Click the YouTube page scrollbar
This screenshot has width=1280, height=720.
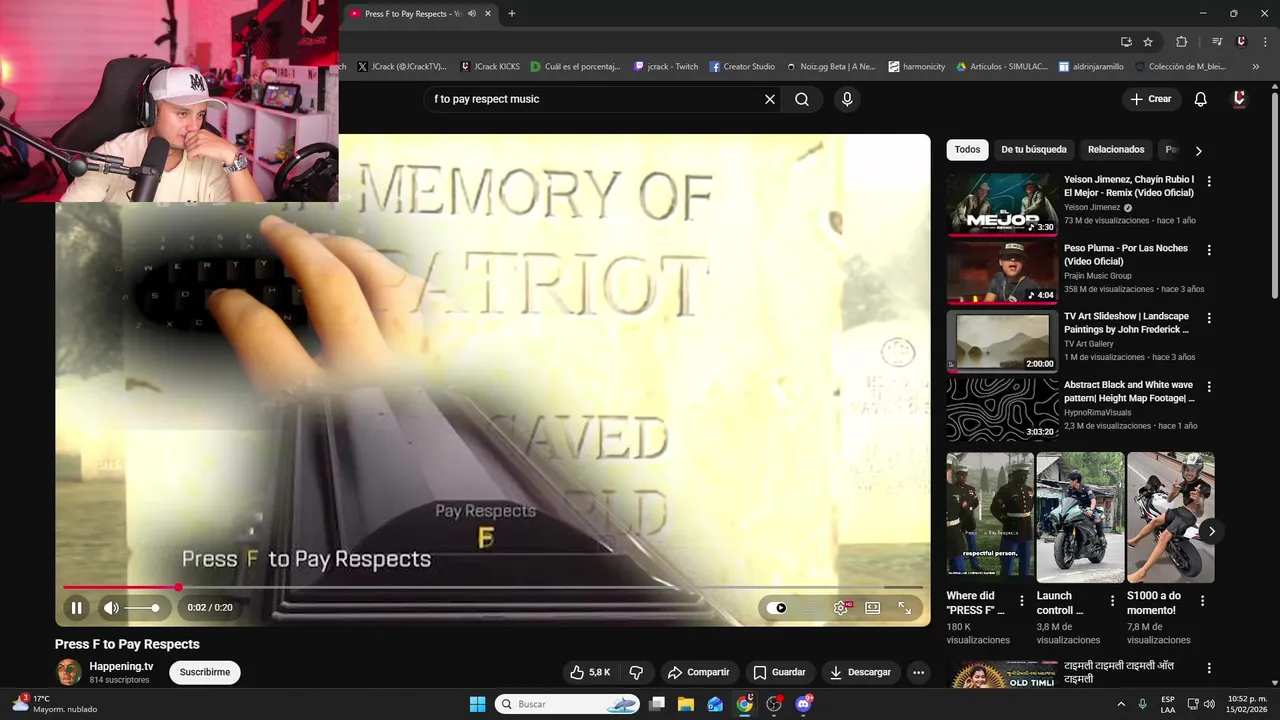(1274, 196)
